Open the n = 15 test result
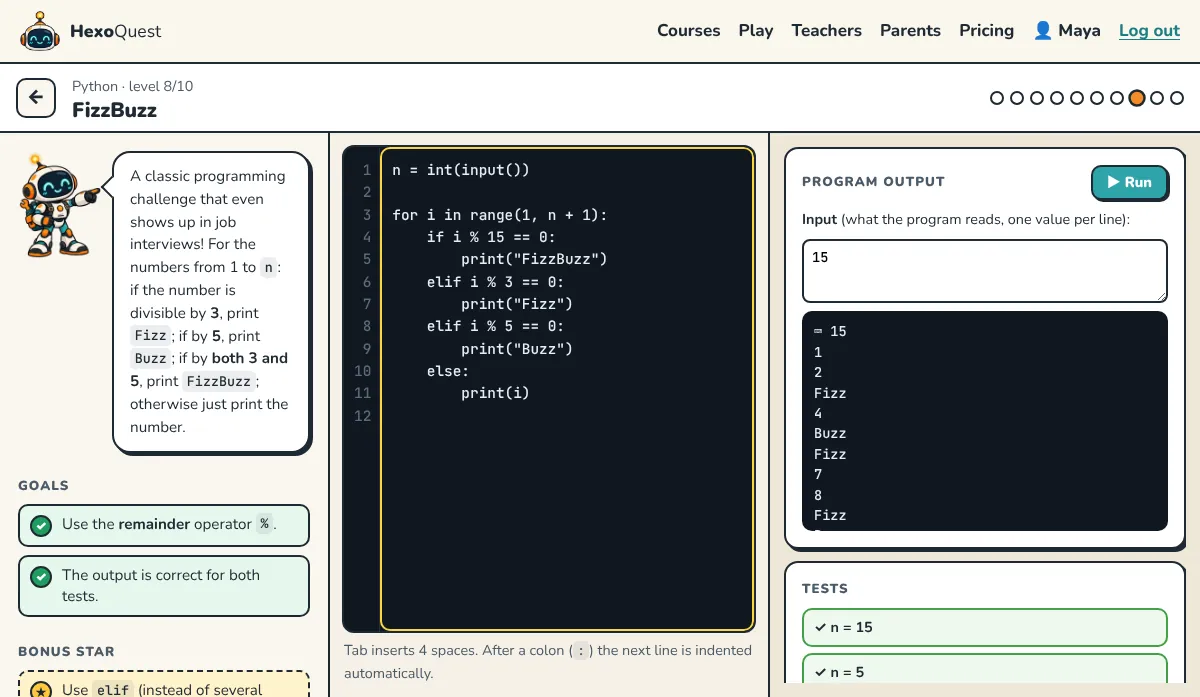The width and height of the screenshot is (1200, 697). pyautogui.click(x=985, y=627)
